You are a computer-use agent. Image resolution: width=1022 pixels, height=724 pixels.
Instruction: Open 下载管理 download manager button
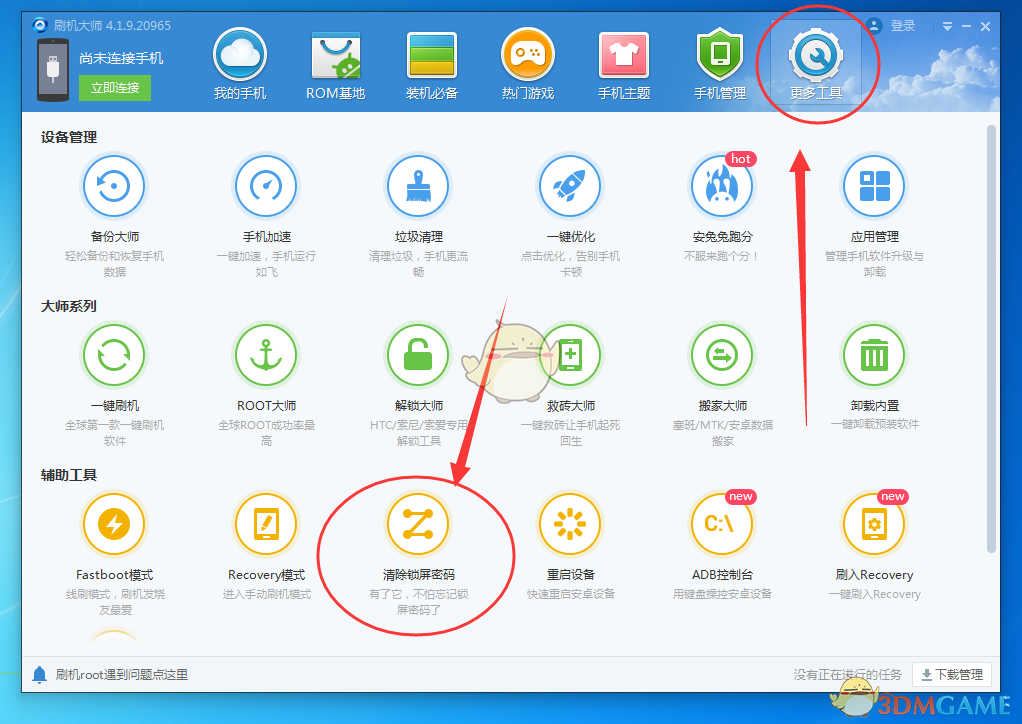952,674
